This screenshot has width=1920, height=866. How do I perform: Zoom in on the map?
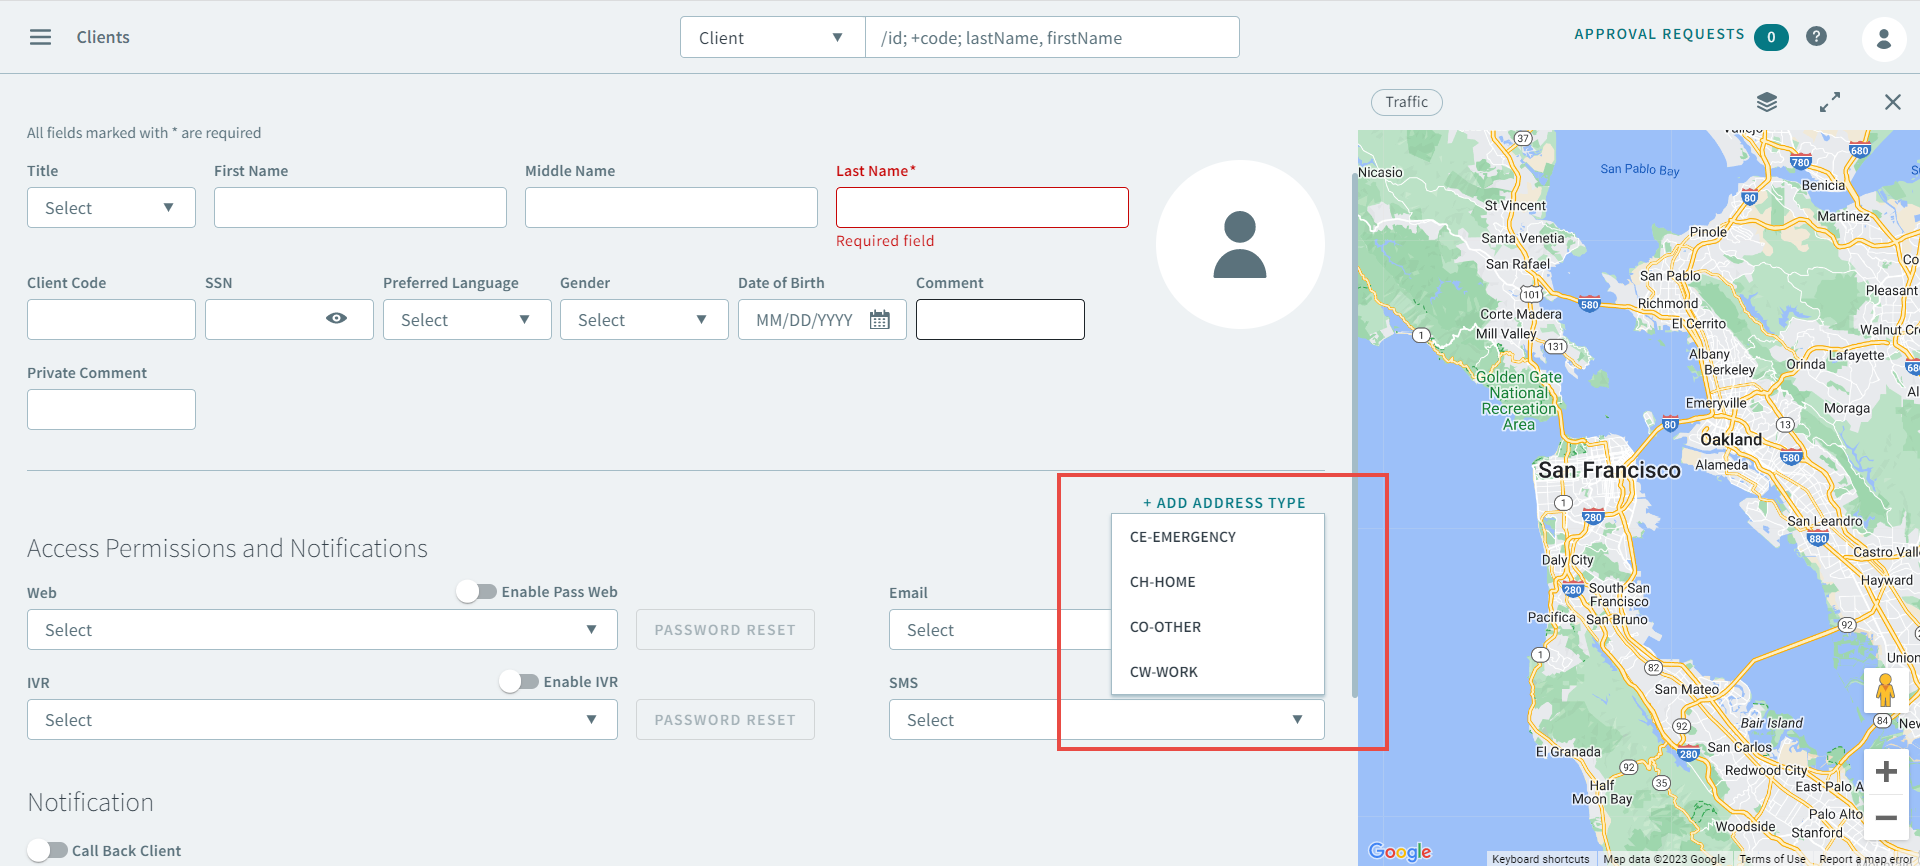click(x=1886, y=771)
